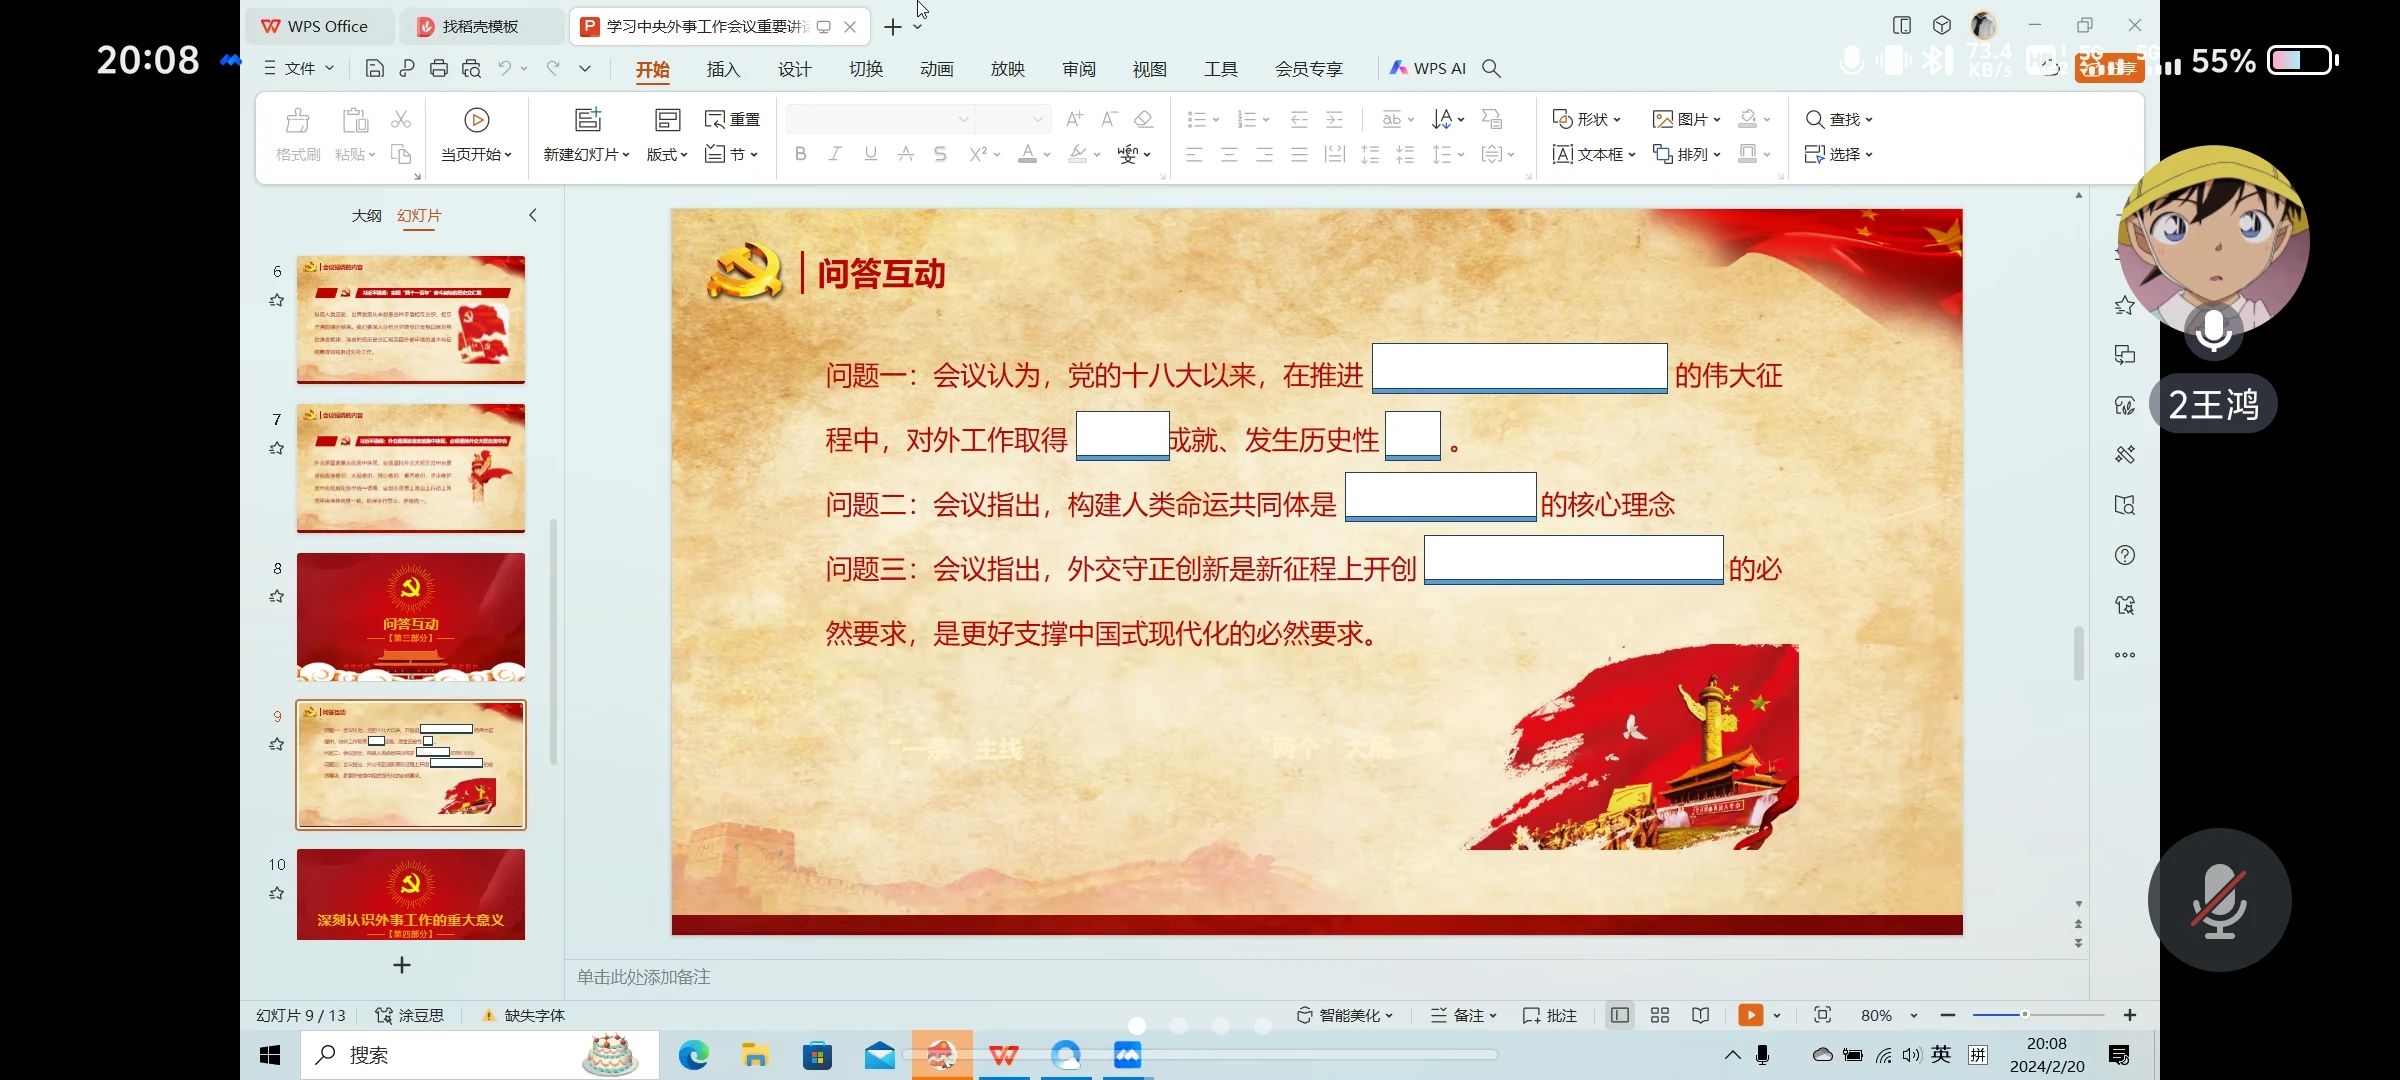Start slideshow from current page icon
The width and height of the screenshot is (2400, 1080).
click(476, 121)
